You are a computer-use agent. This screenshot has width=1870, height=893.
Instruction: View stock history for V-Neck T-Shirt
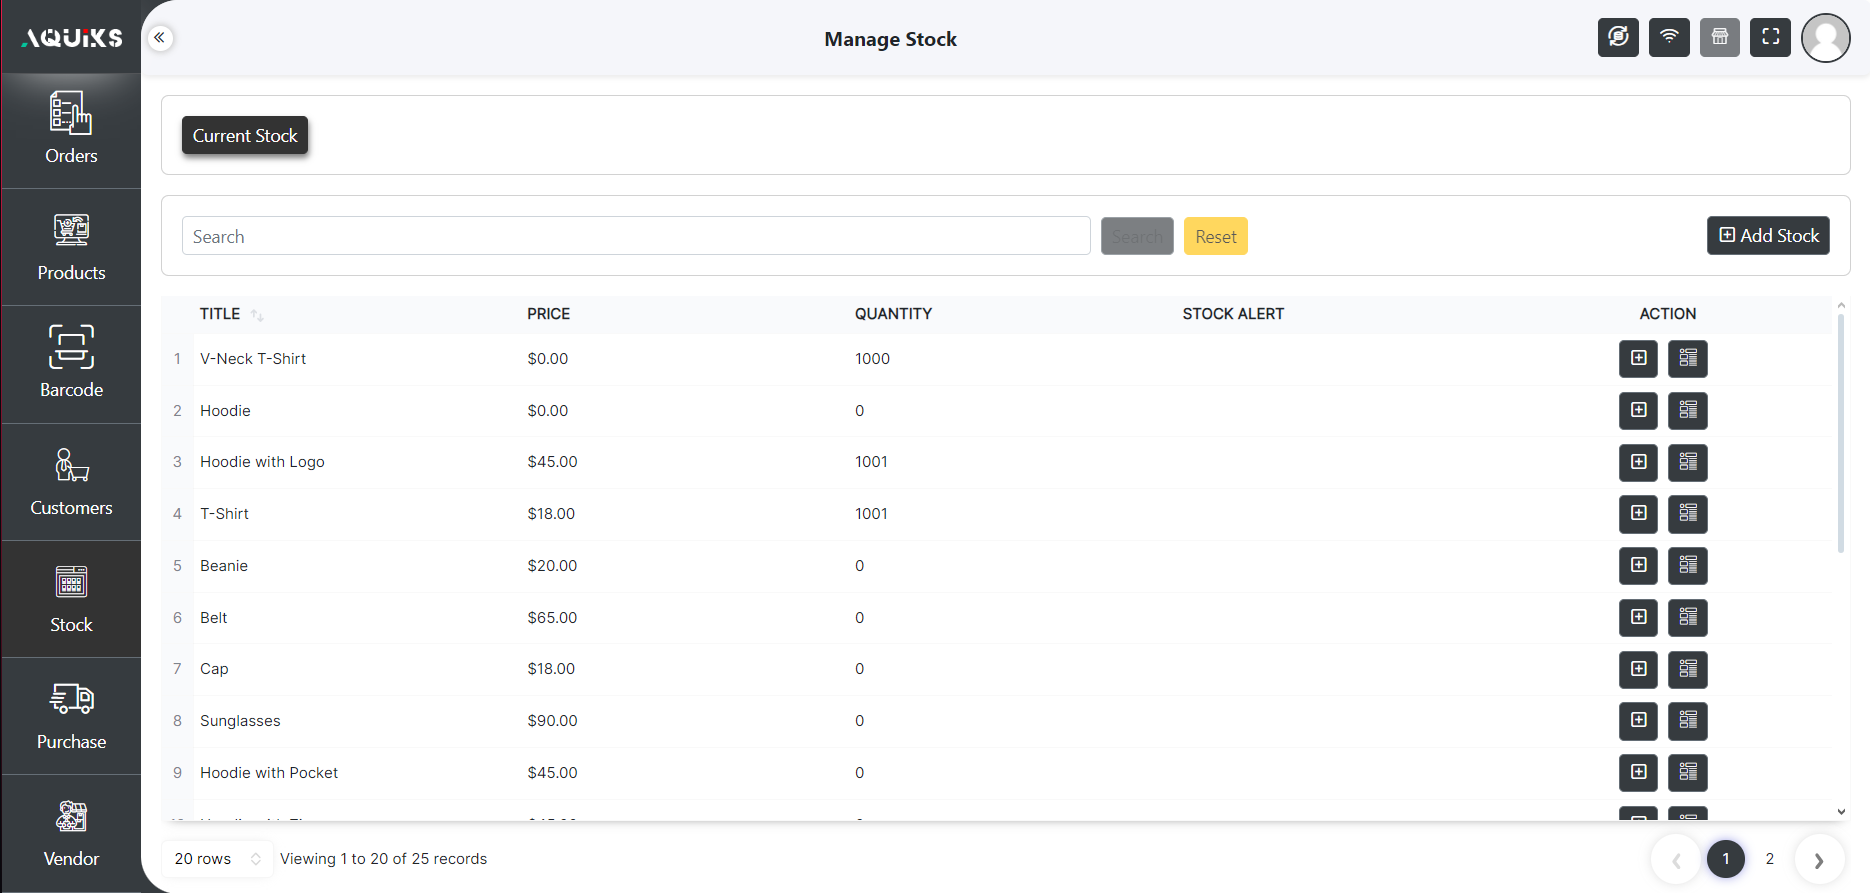(1688, 358)
